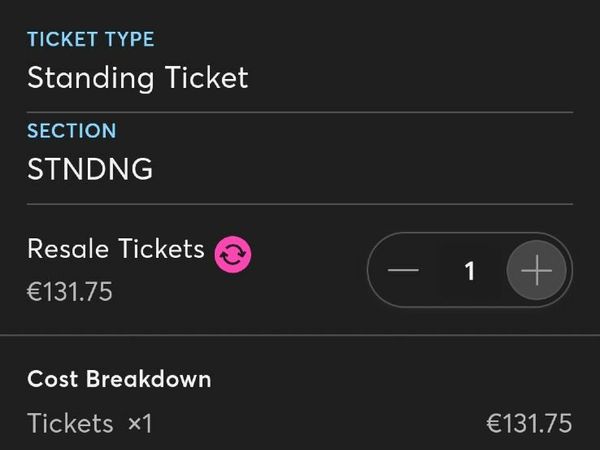600x450 pixels.
Task: Tap the €131.75 resale price text
Action: (x=70, y=292)
